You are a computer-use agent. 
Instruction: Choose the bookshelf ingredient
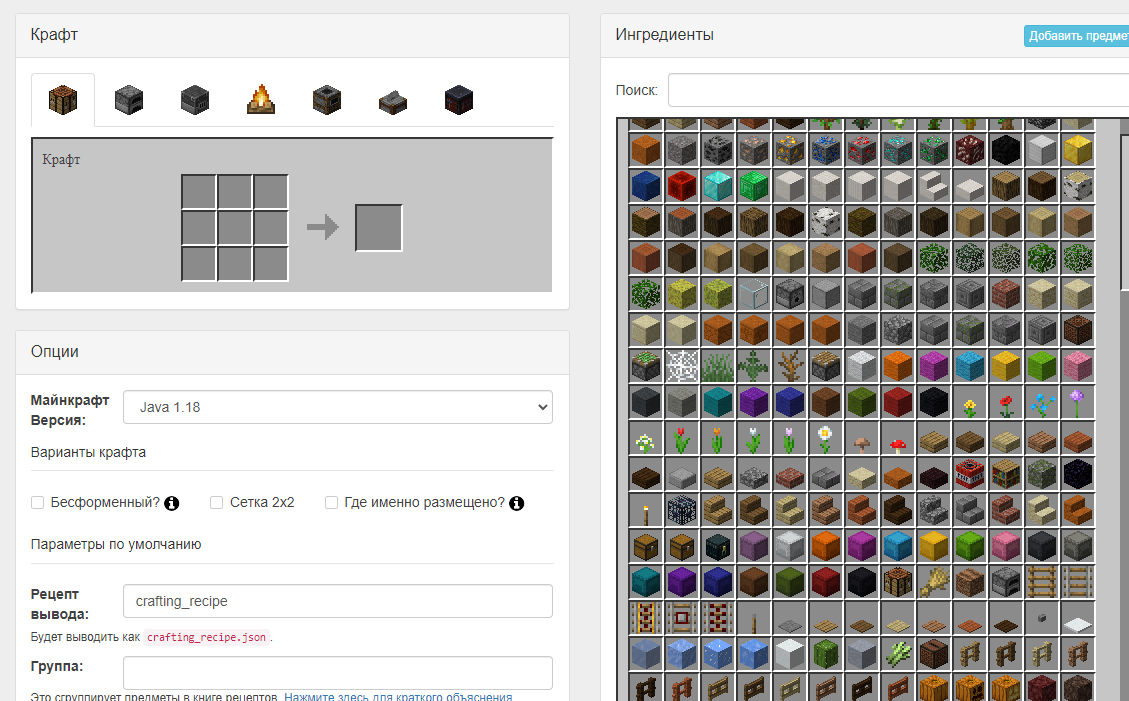click(x=1005, y=474)
